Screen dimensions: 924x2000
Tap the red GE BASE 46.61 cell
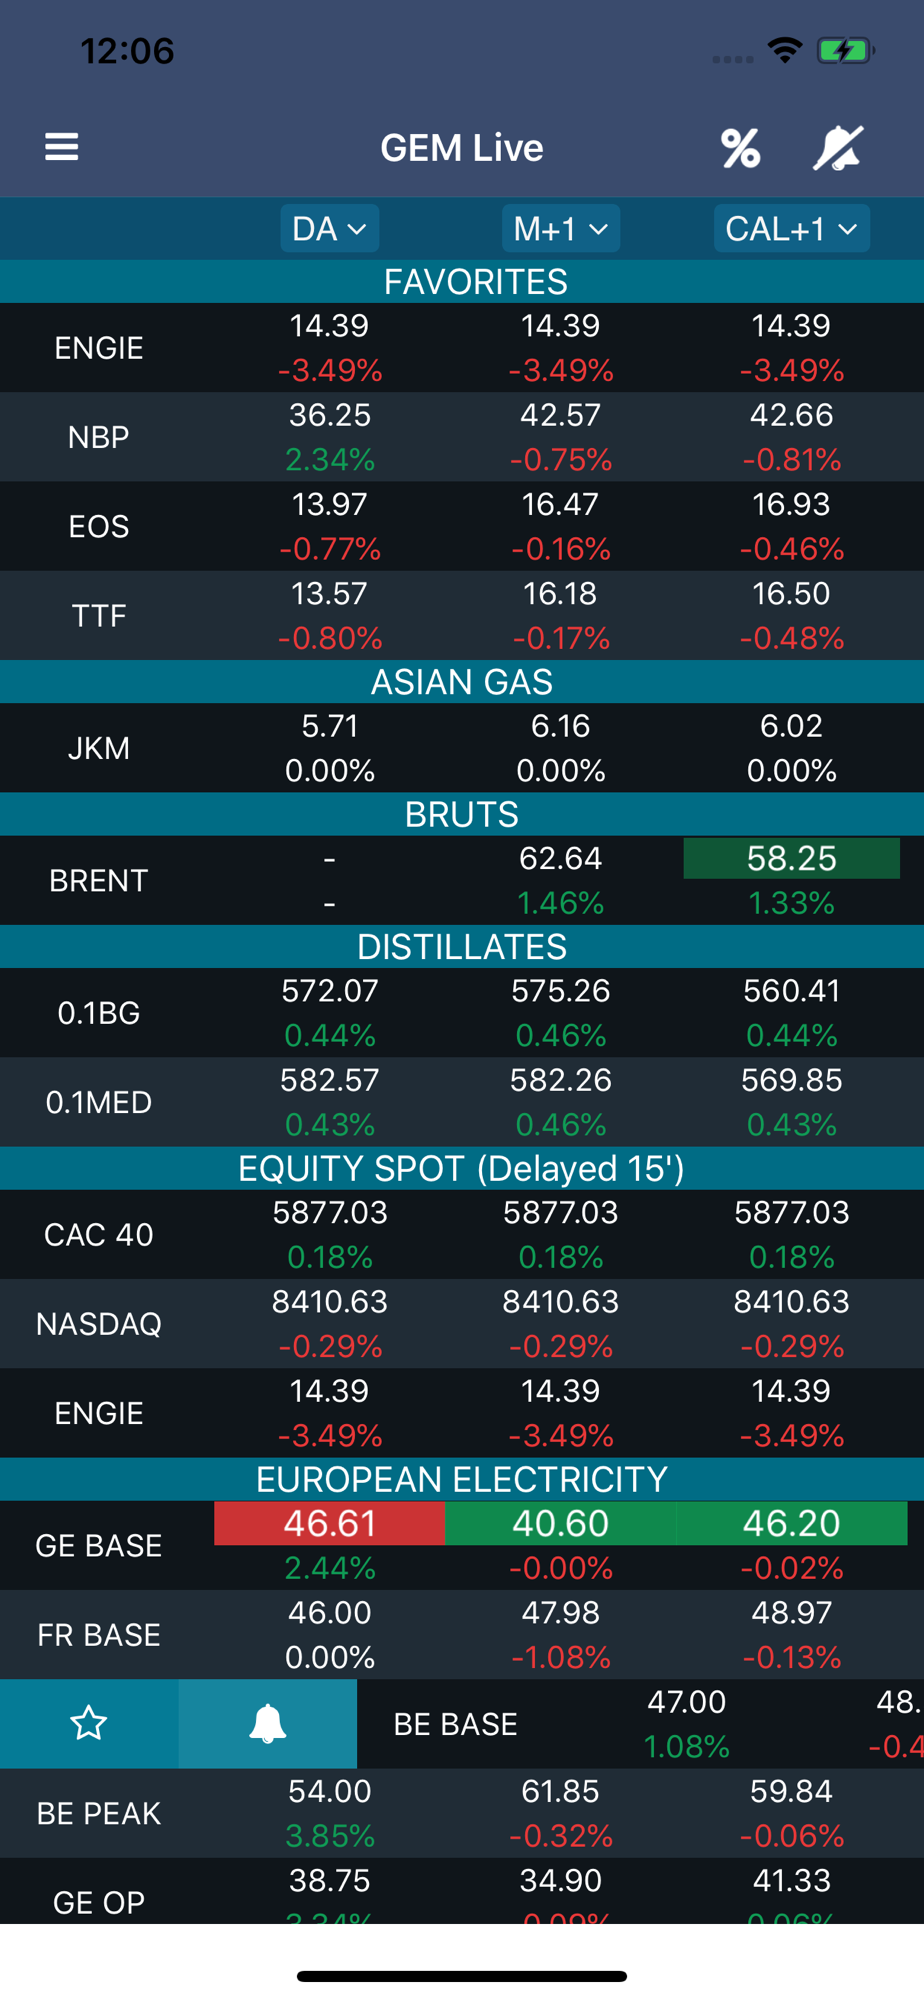330,1523
